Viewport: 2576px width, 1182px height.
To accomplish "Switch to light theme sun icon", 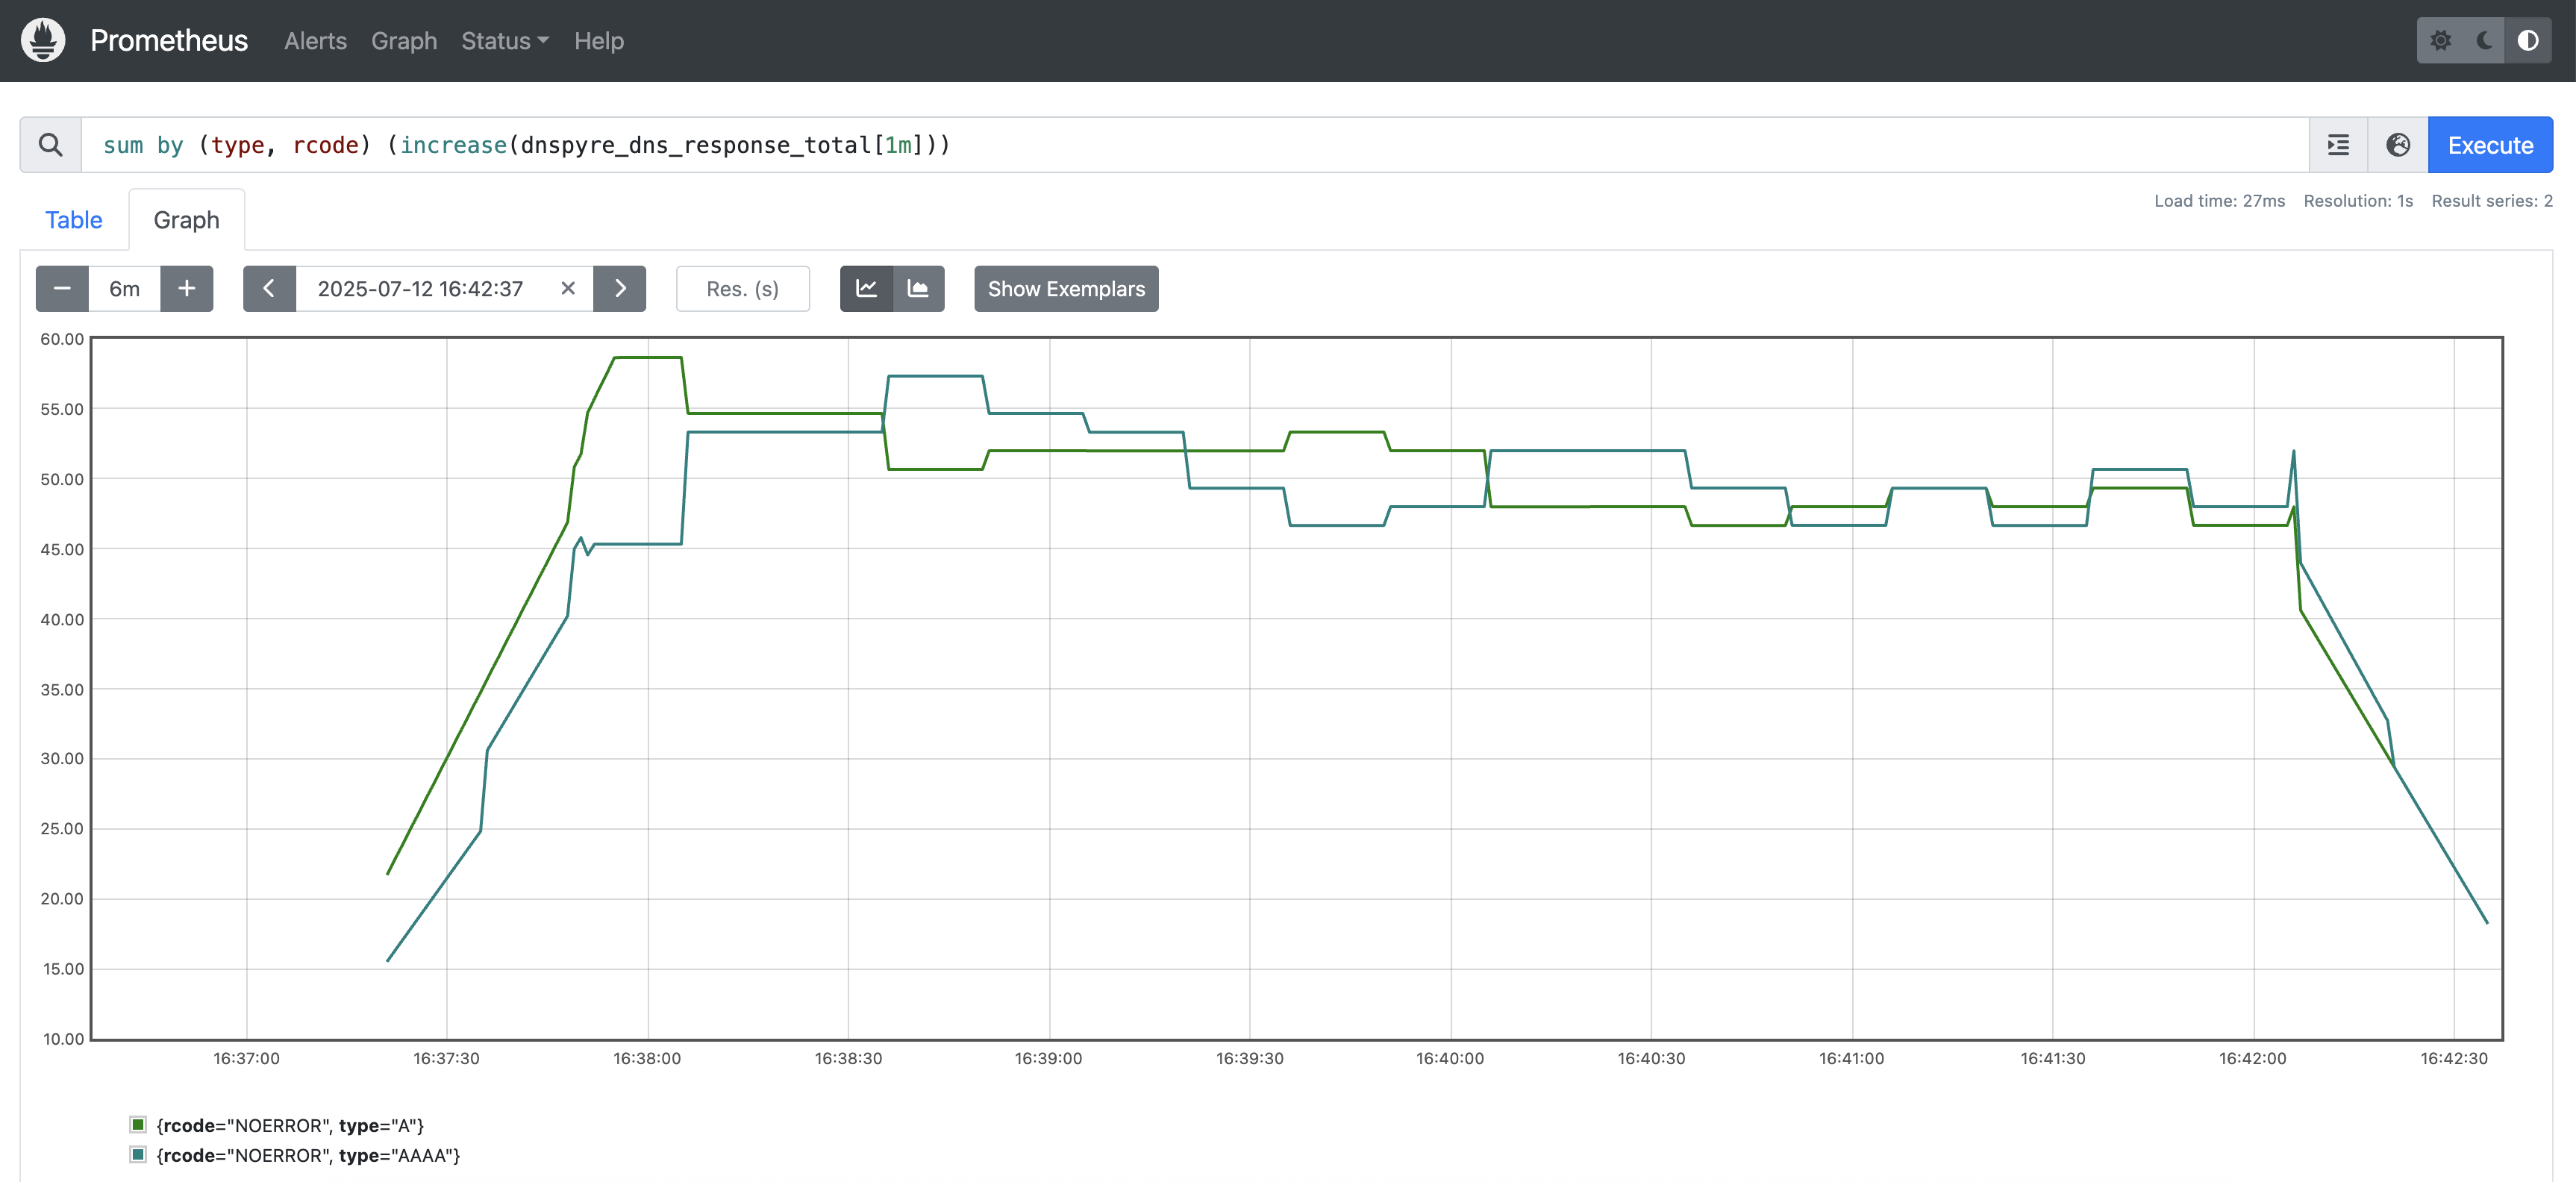I will 2440,41.
